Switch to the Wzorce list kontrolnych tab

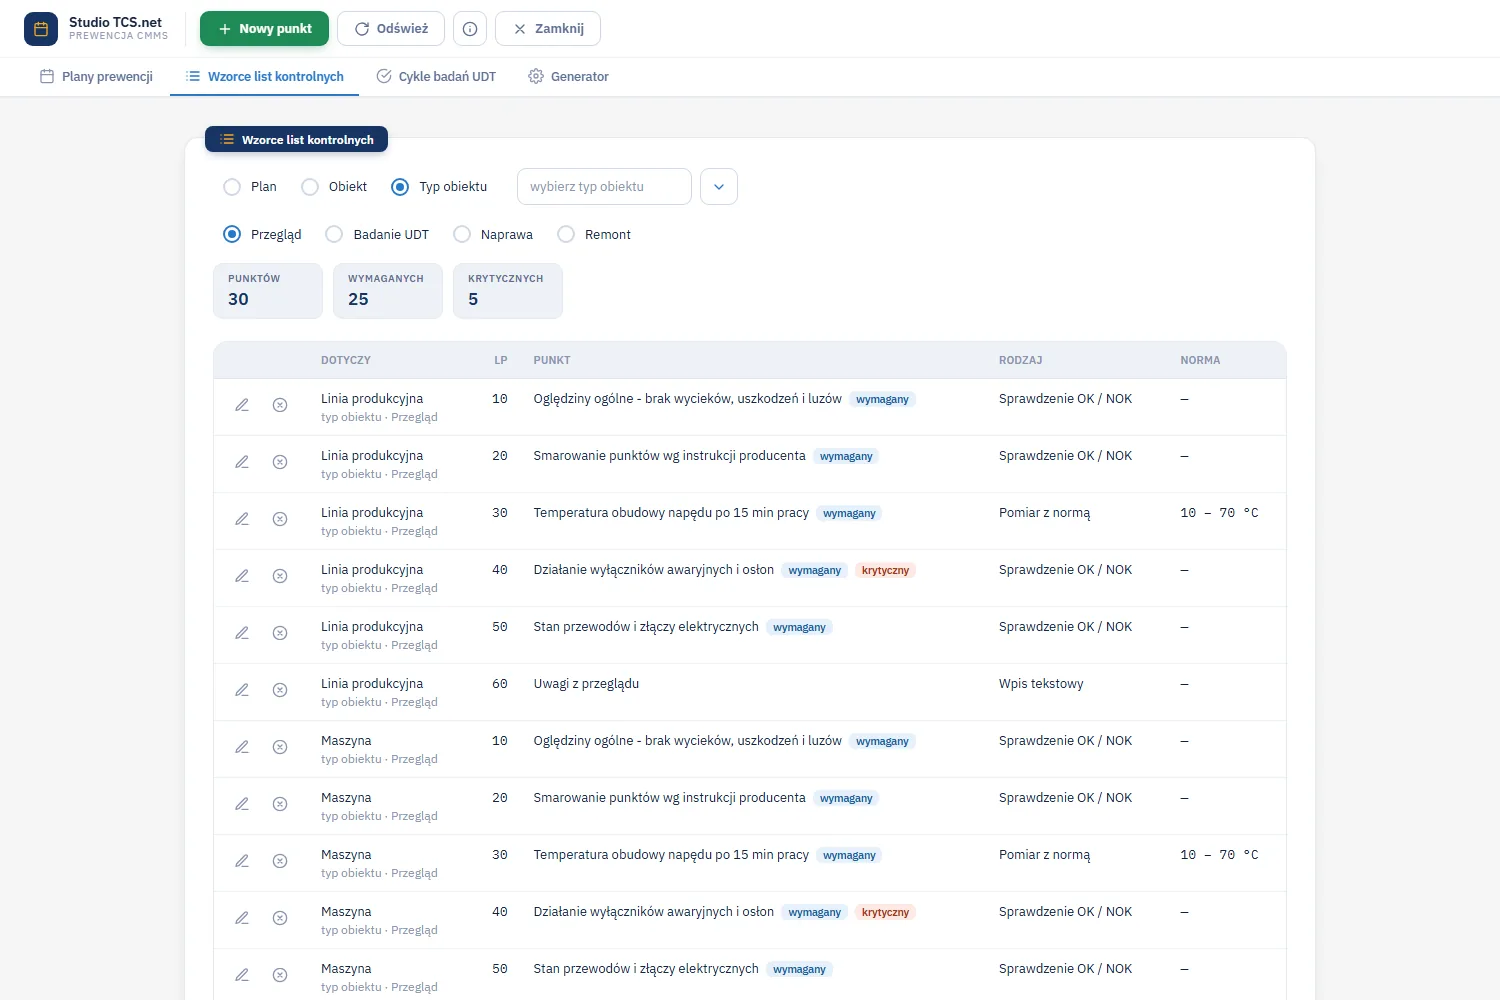pyautogui.click(x=265, y=77)
